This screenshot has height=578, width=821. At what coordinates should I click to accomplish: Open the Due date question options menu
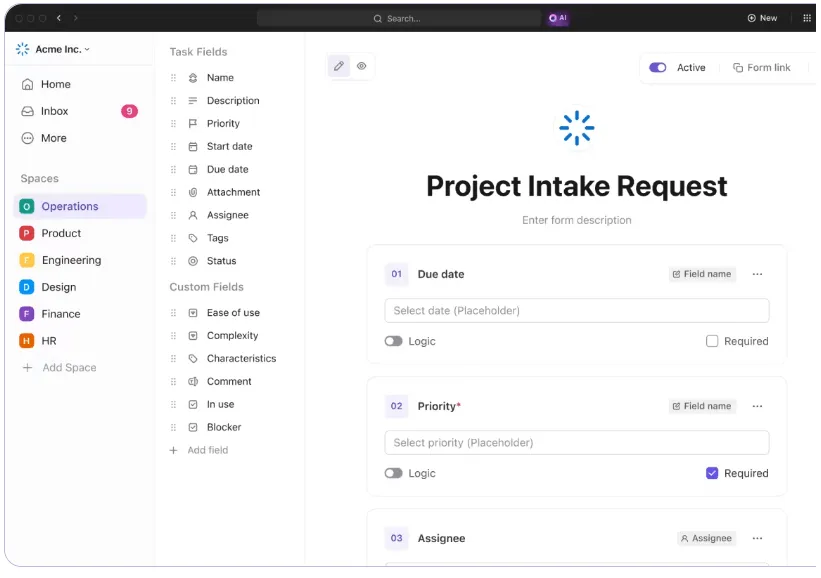(x=757, y=274)
